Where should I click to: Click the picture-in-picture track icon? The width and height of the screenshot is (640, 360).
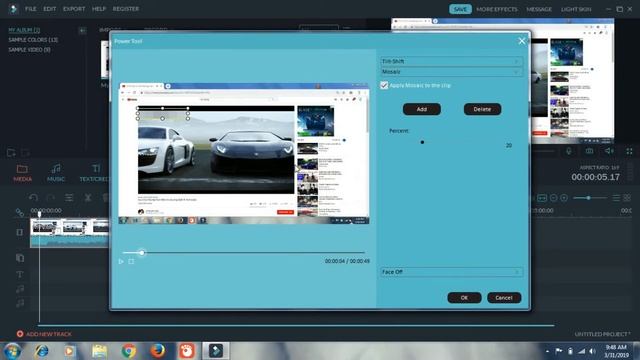(x=20, y=258)
